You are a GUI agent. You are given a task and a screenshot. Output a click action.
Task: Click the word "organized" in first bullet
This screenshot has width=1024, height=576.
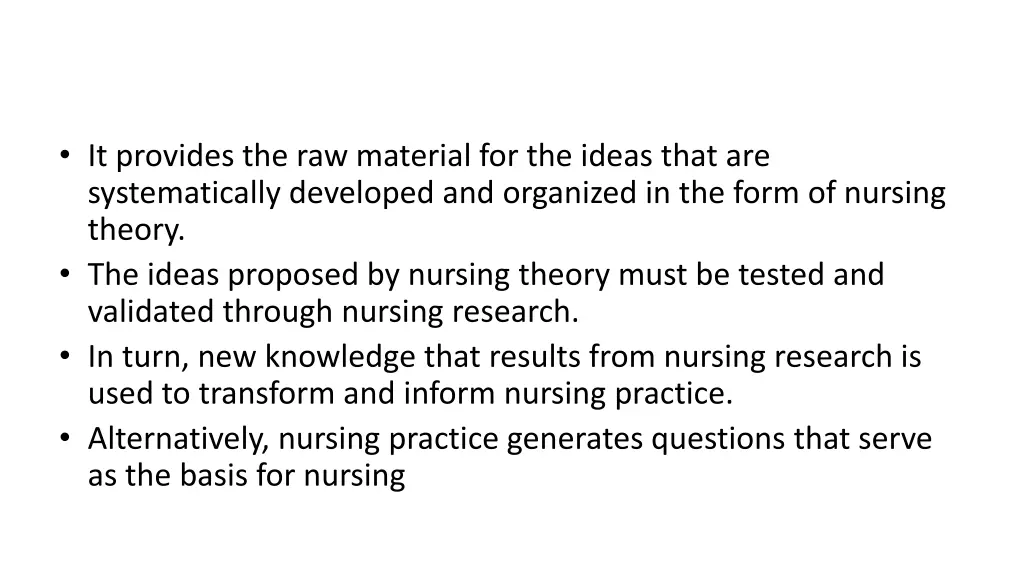click(x=569, y=194)
